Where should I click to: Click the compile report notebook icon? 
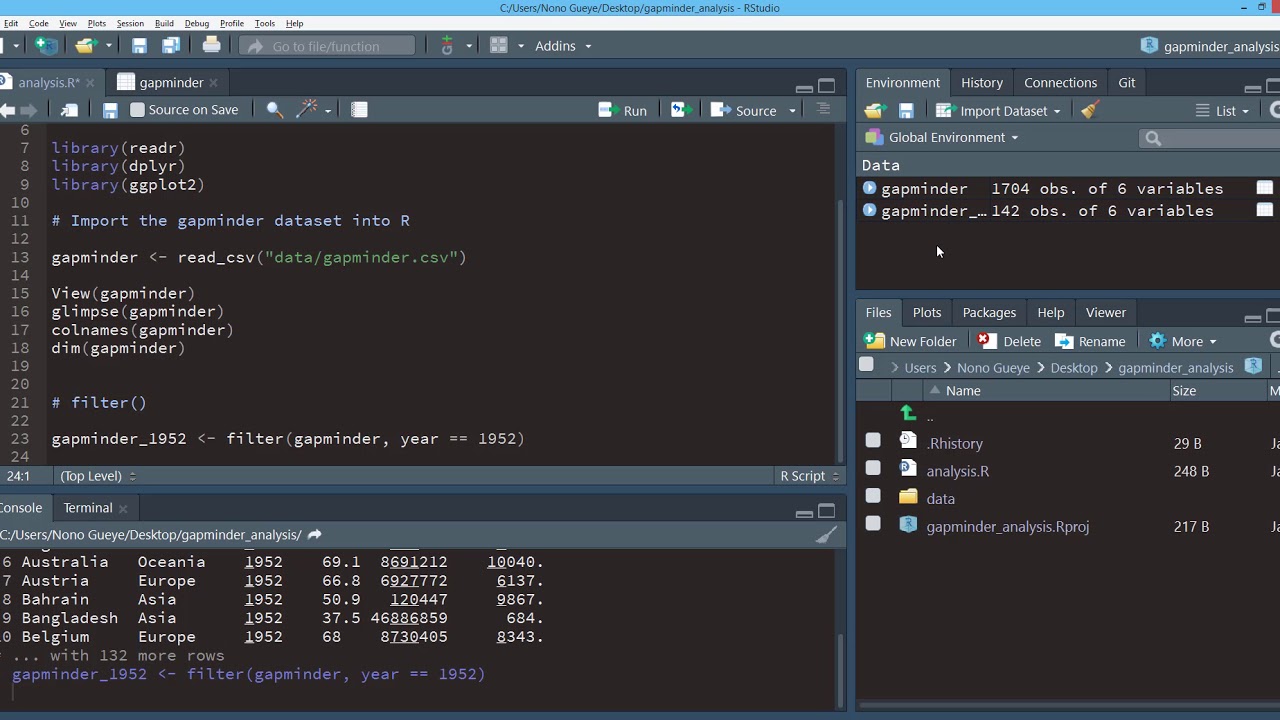coord(359,110)
